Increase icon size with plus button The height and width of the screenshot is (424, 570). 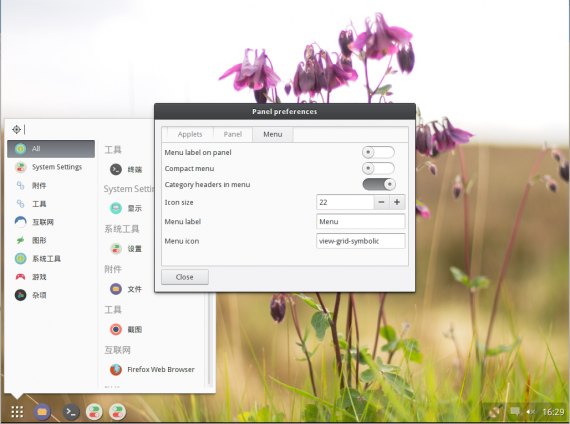point(397,202)
